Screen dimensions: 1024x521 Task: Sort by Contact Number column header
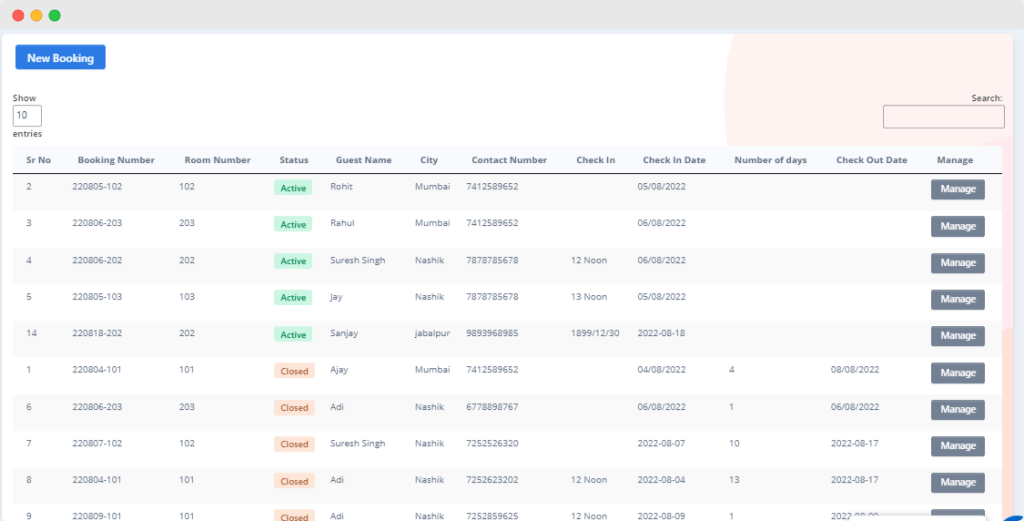509,160
